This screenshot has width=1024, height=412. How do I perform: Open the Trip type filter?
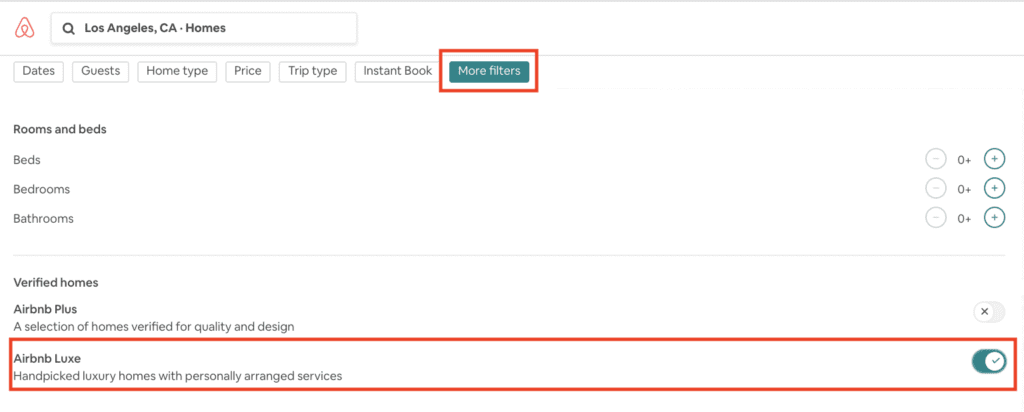(312, 71)
